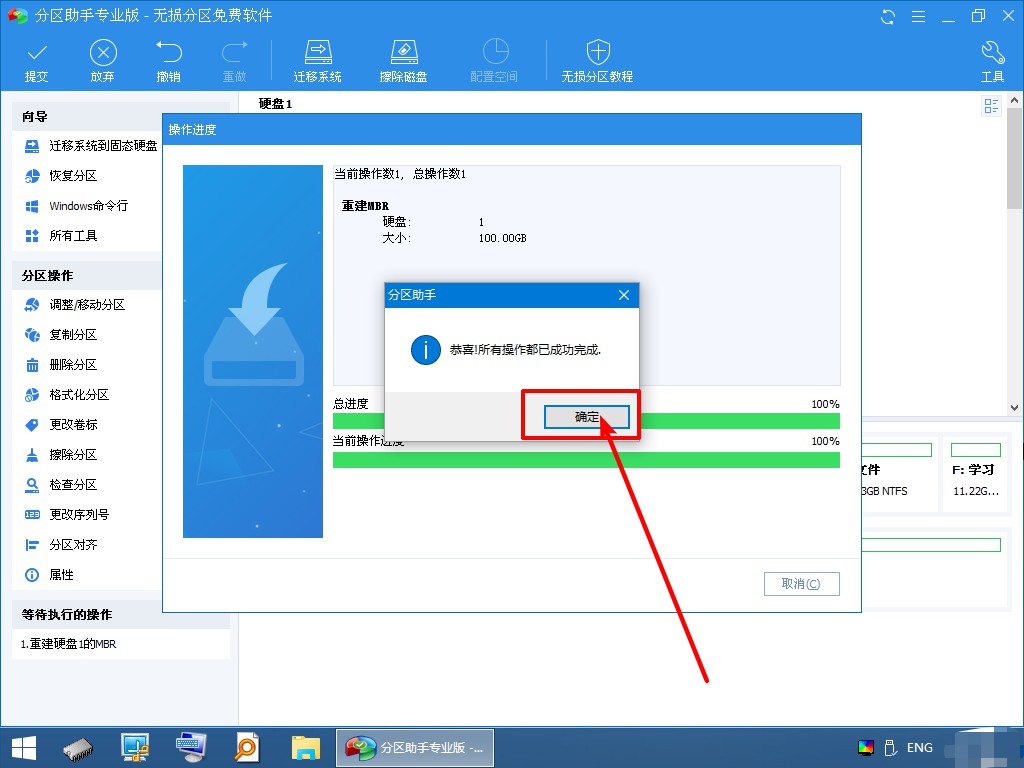Choose 调整/移动分区 operation

coord(75,305)
